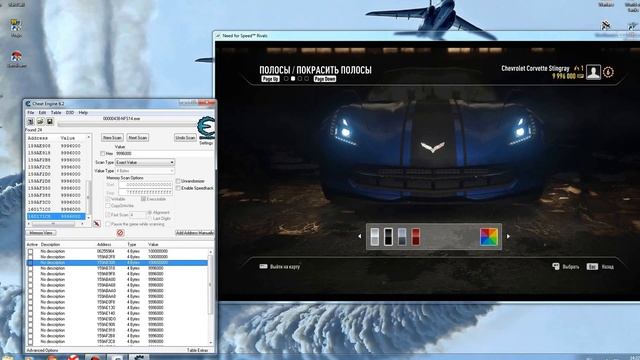This screenshot has height=360, width=640.
Task: Select the highlighted 4 Bytes row in the address table
Action: point(118,263)
